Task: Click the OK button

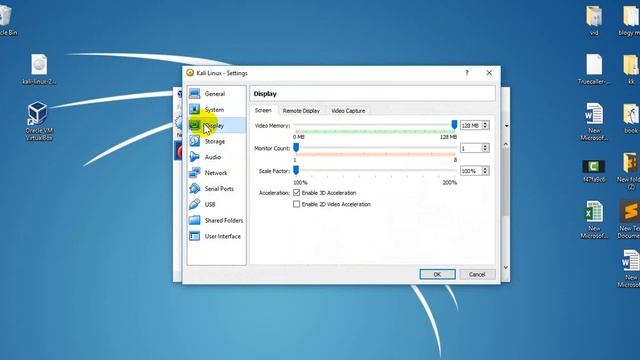Action: pos(437,274)
